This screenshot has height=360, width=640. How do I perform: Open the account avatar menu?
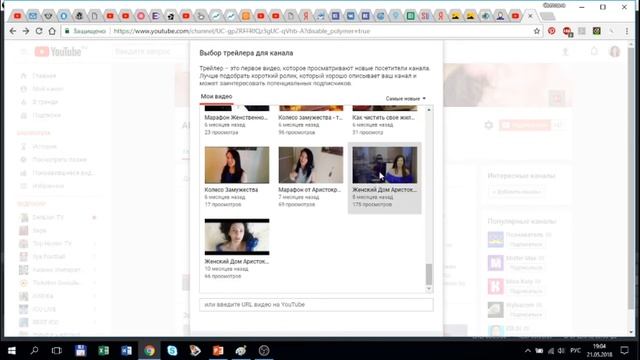[x=615, y=52]
